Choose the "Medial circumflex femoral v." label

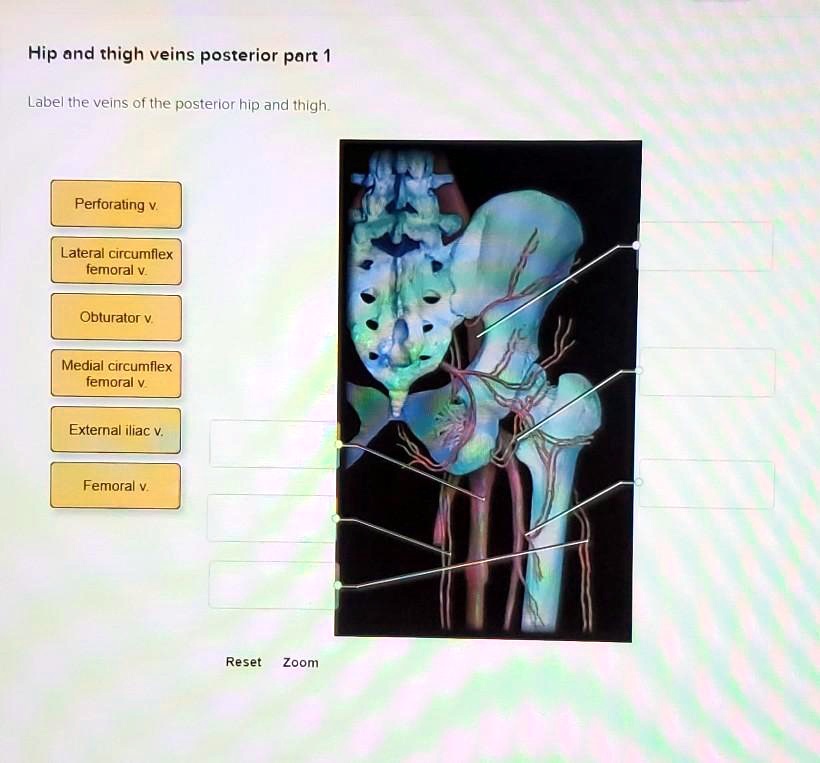[x=115, y=373]
